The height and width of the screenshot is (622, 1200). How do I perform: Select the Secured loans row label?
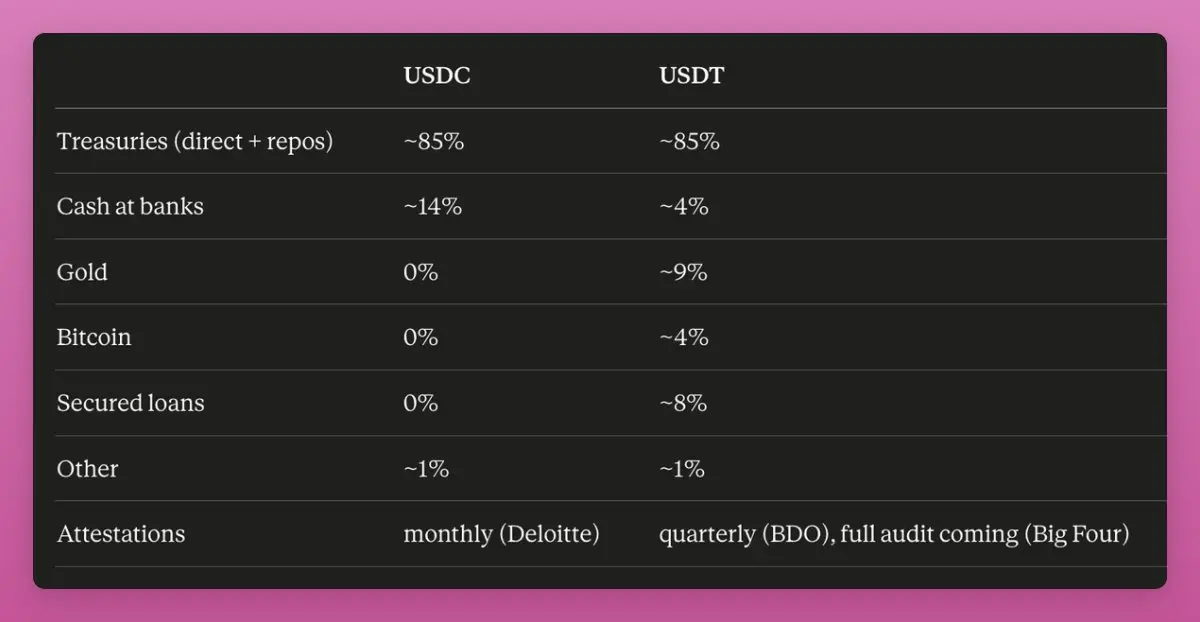pyautogui.click(x=131, y=403)
